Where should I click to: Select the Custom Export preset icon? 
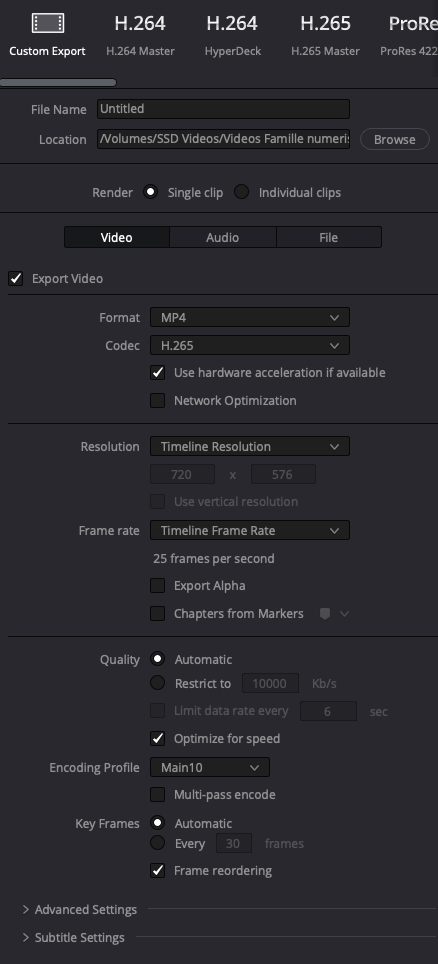click(x=48, y=23)
